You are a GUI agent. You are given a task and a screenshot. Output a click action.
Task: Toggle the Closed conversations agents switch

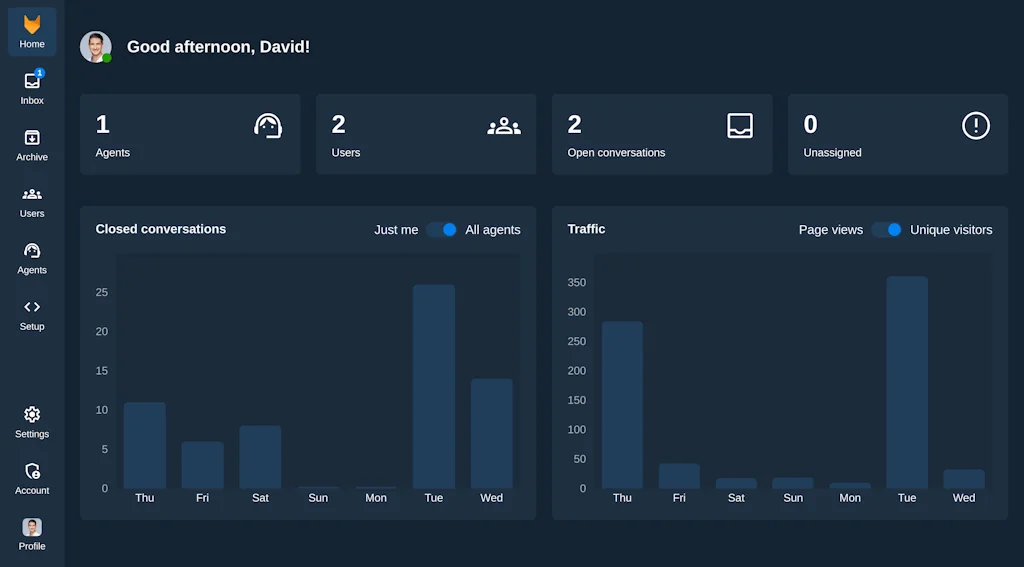pyautogui.click(x=442, y=230)
